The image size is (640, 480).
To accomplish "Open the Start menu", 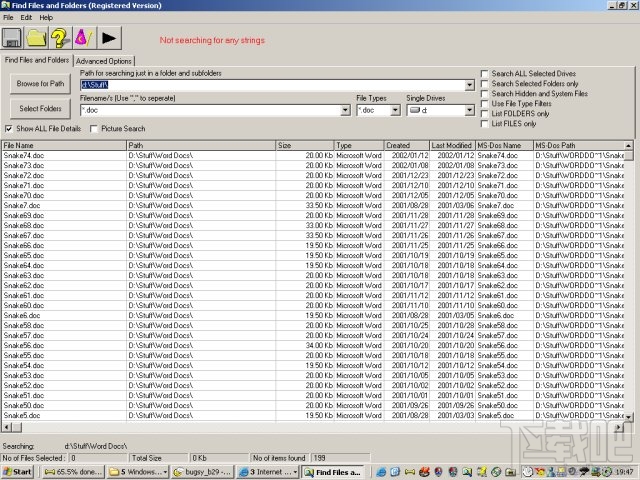I will pyautogui.click(x=17, y=472).
